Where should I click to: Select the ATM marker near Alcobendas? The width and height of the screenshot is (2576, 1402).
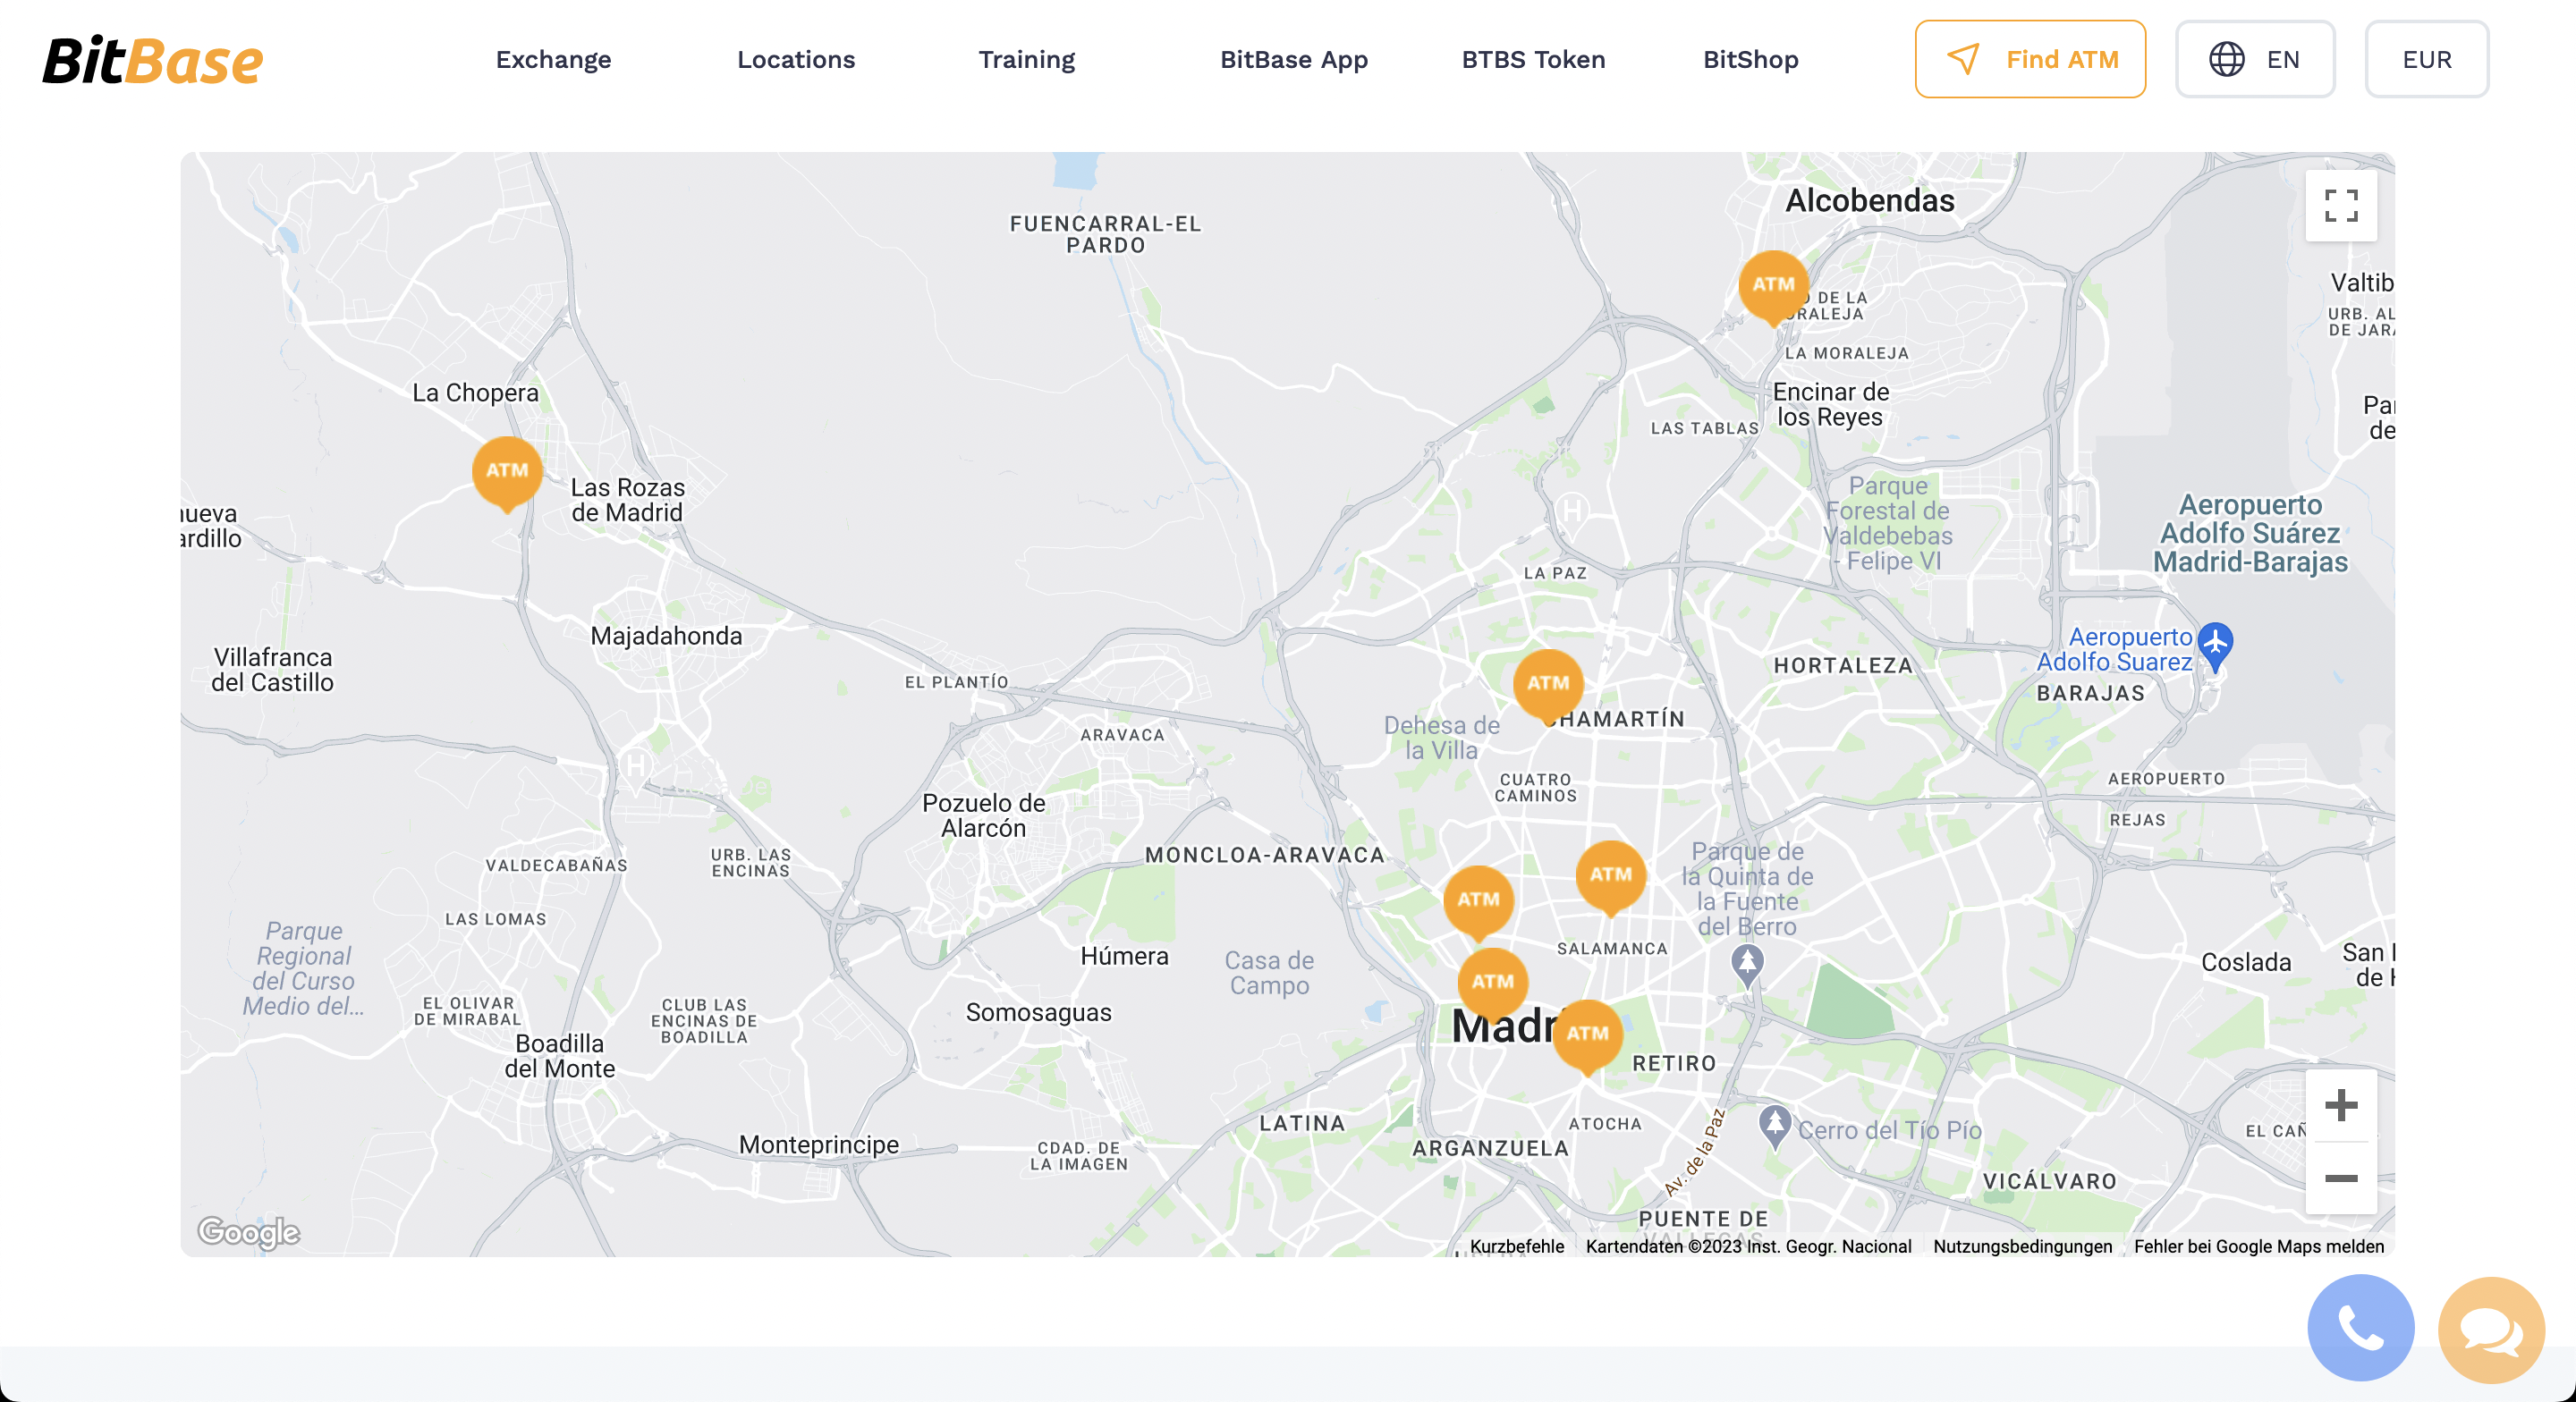pos(1773,288)
